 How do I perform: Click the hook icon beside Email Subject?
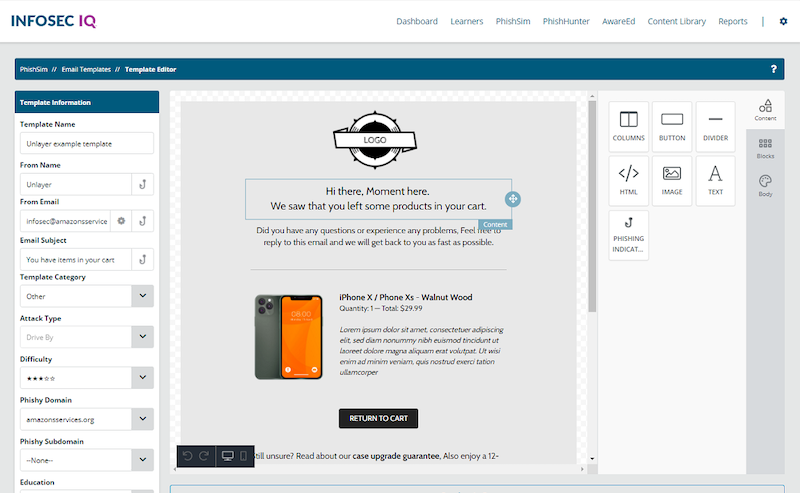(143, 259)
